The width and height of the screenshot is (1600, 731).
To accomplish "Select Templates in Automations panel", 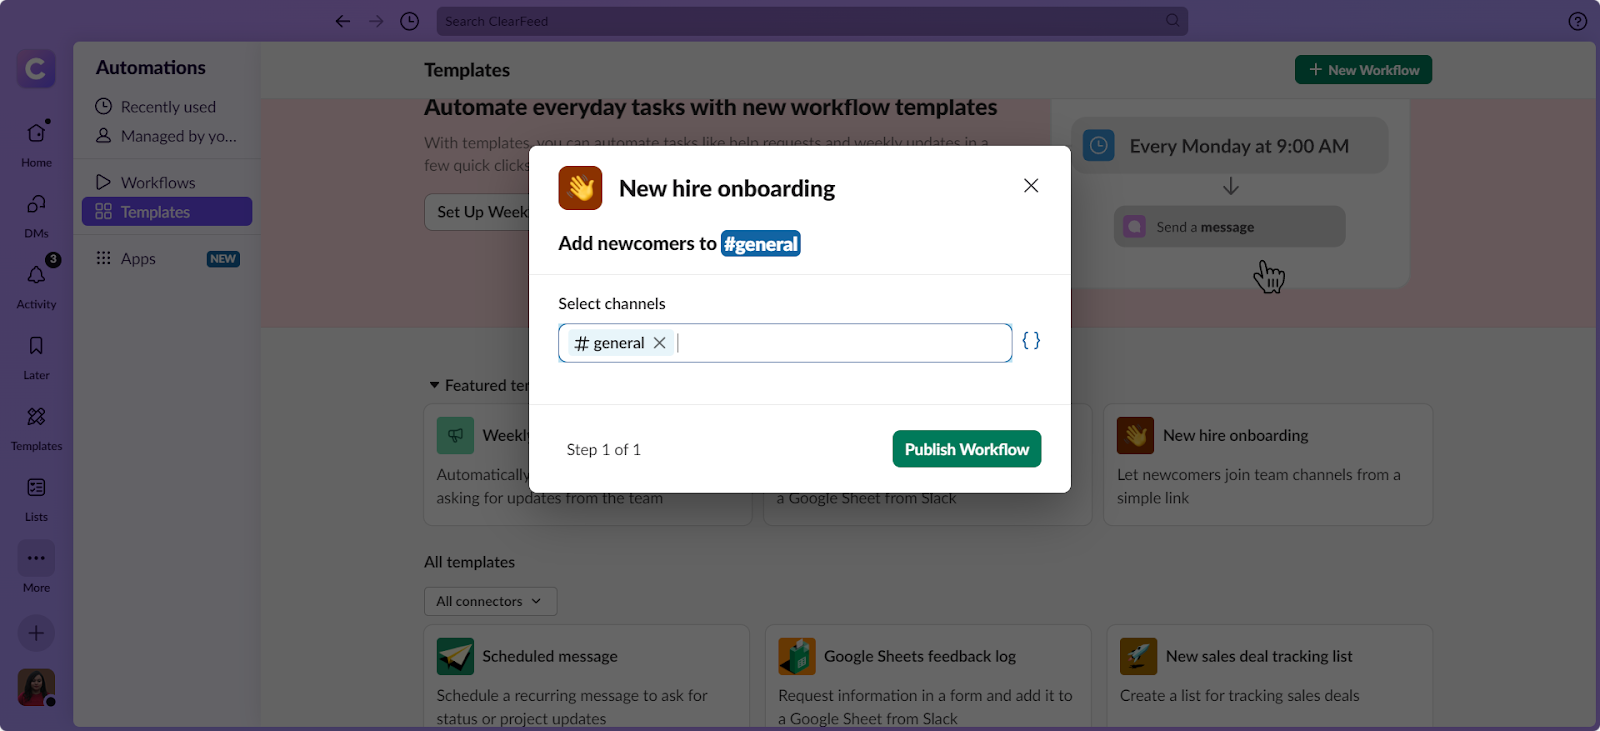I will (167, 211).
